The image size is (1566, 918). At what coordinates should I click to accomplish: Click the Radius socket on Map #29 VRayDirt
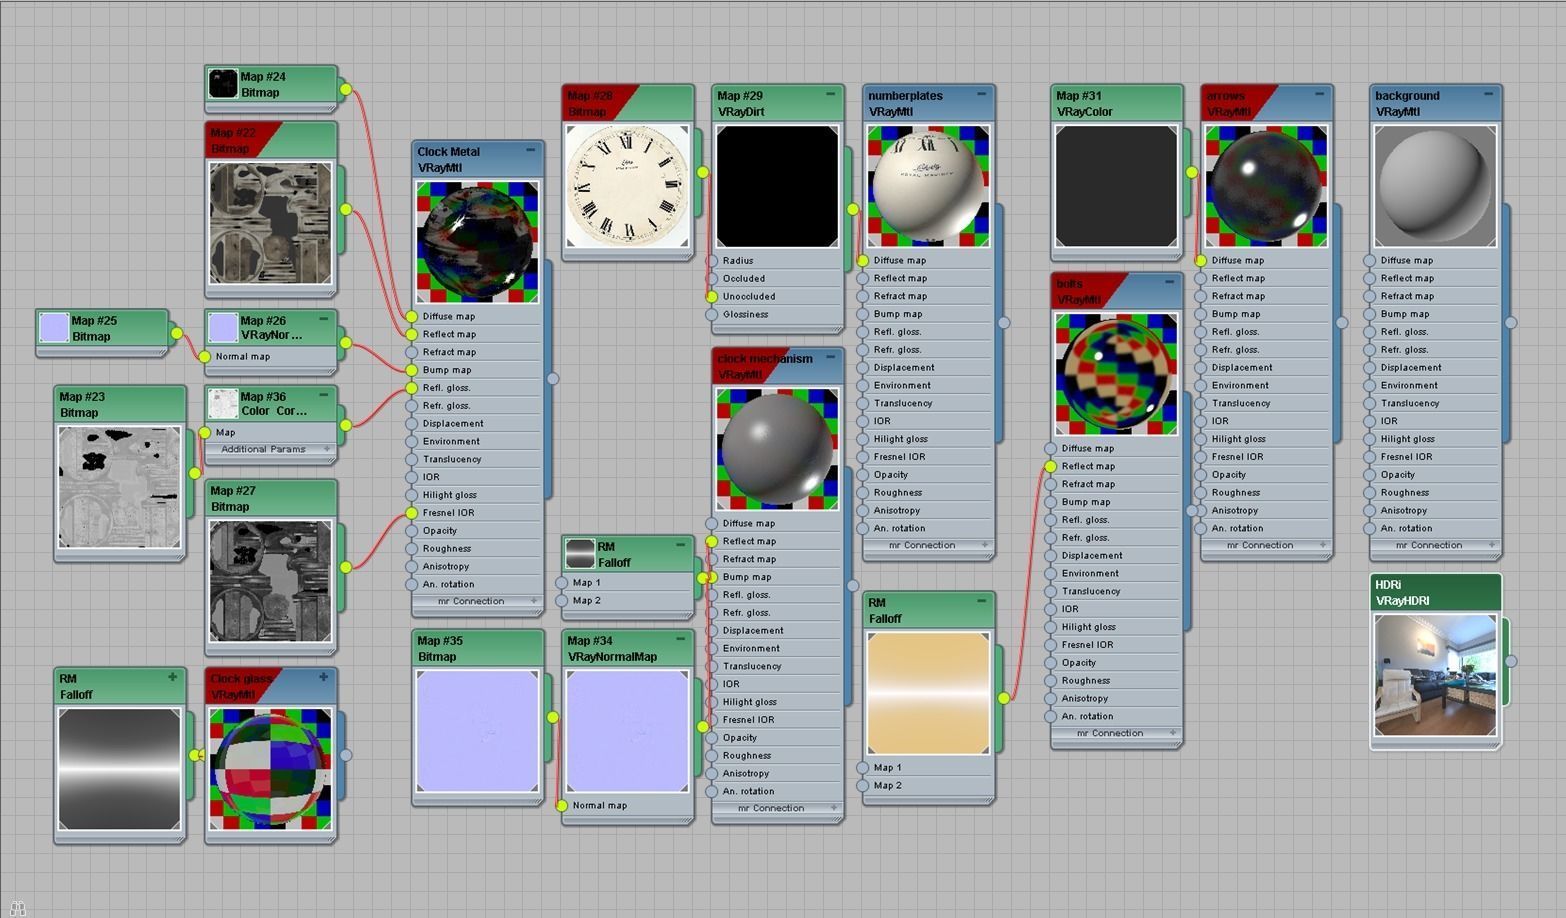[712, 261]
